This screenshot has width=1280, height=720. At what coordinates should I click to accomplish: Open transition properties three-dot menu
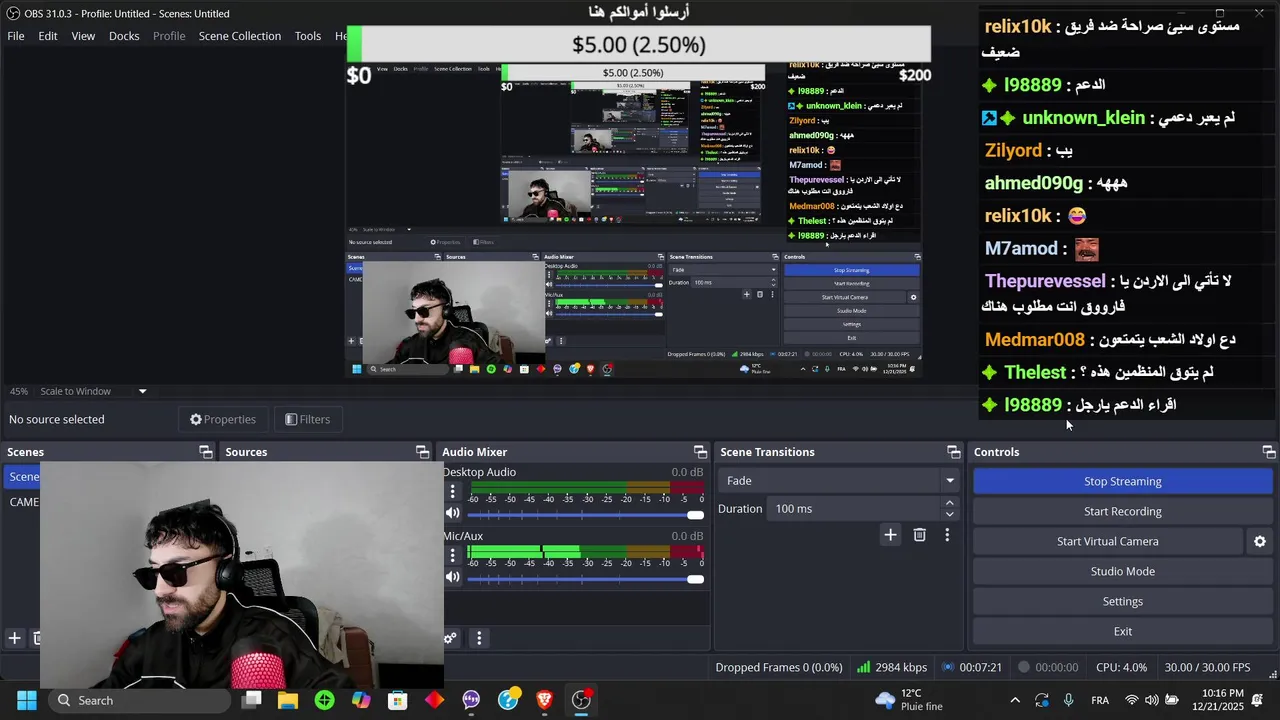947,535
